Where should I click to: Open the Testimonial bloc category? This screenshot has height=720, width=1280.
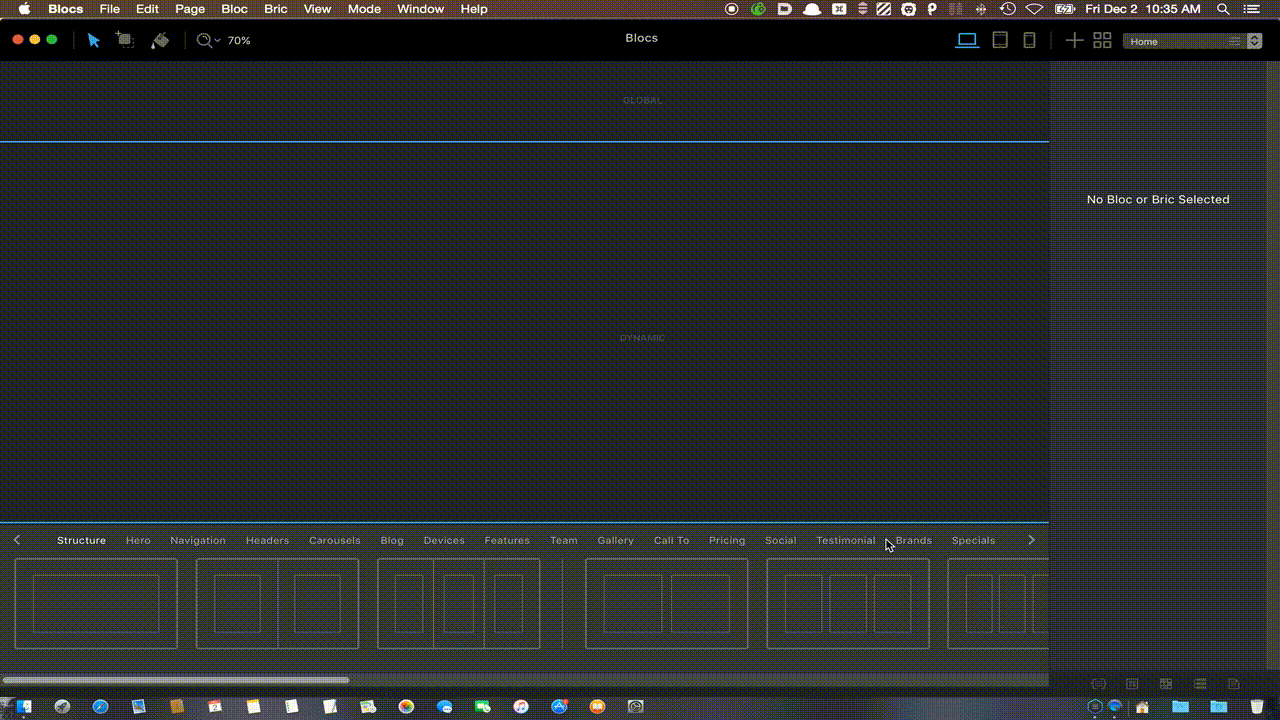[x=845, y=540]
